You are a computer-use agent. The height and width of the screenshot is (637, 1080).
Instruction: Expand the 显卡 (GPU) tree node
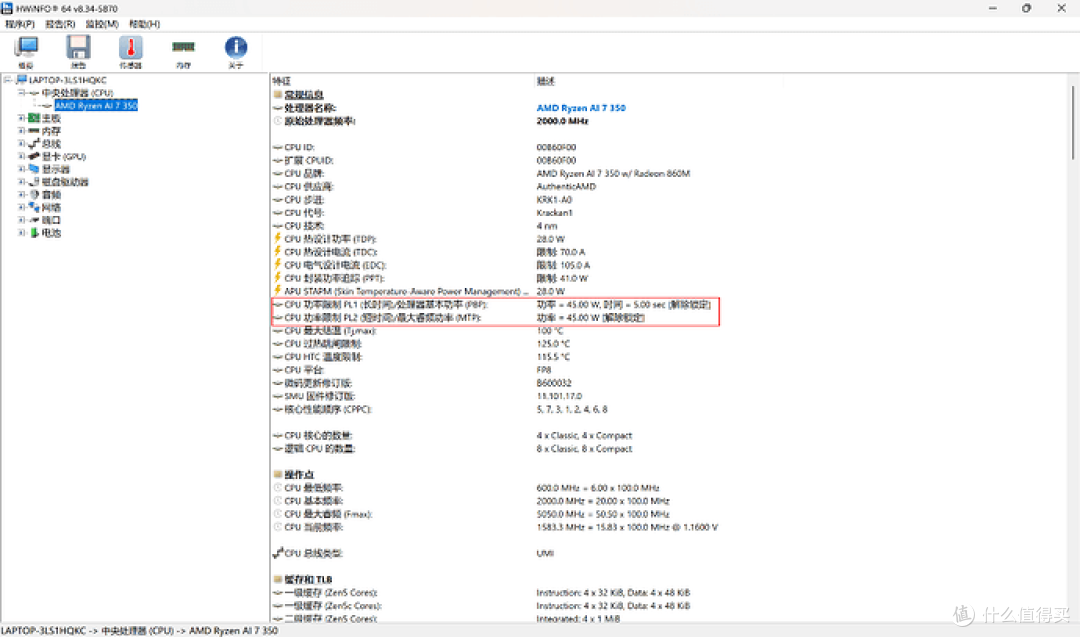click(x=21, y=156)
